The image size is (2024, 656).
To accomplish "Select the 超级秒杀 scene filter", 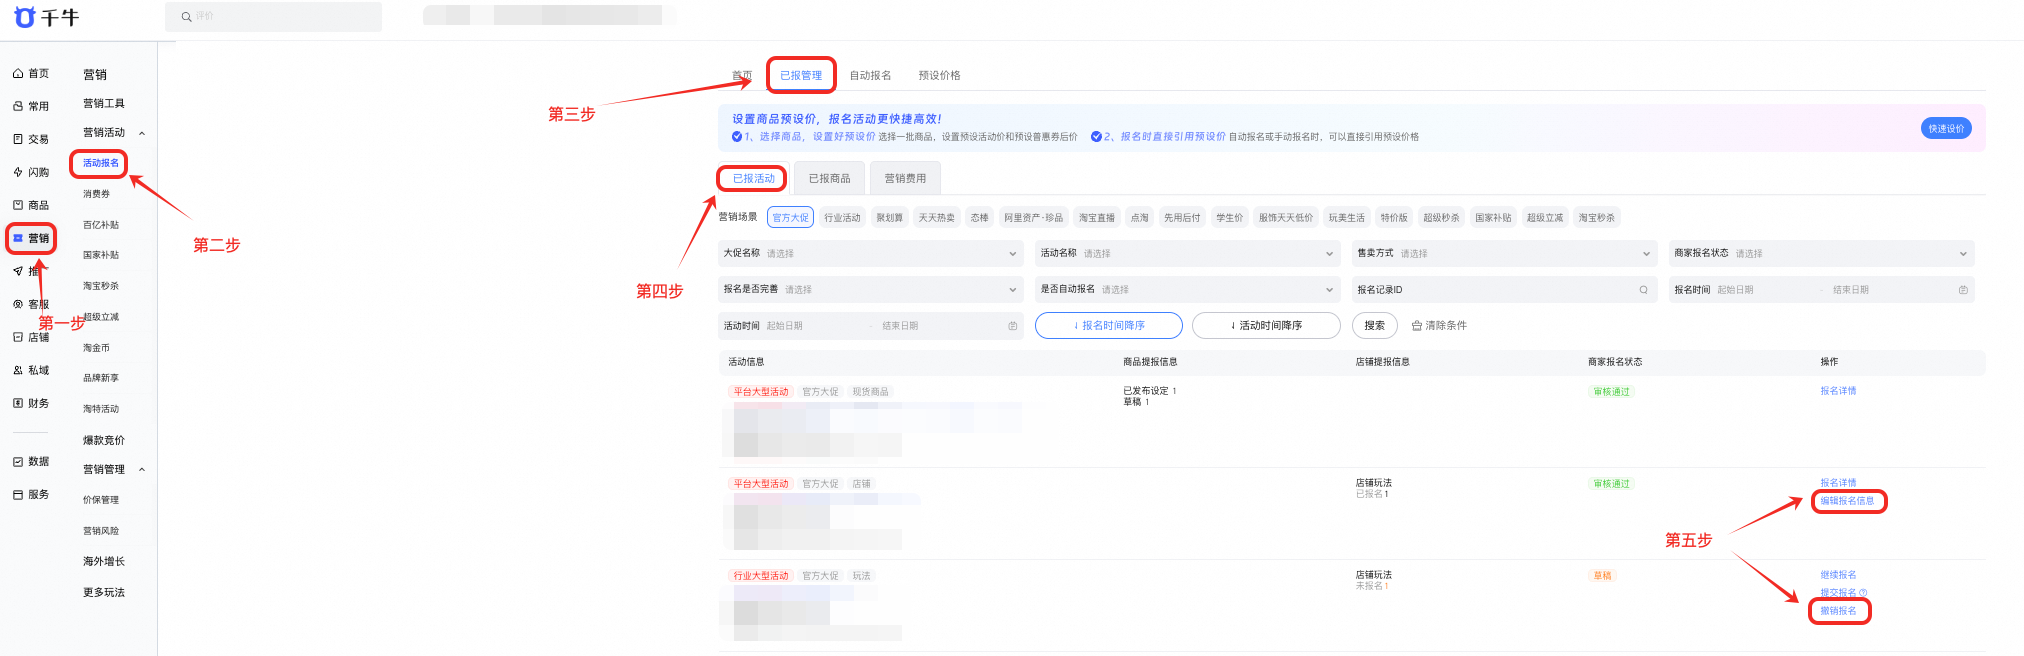I will [x=1441, y=218].
